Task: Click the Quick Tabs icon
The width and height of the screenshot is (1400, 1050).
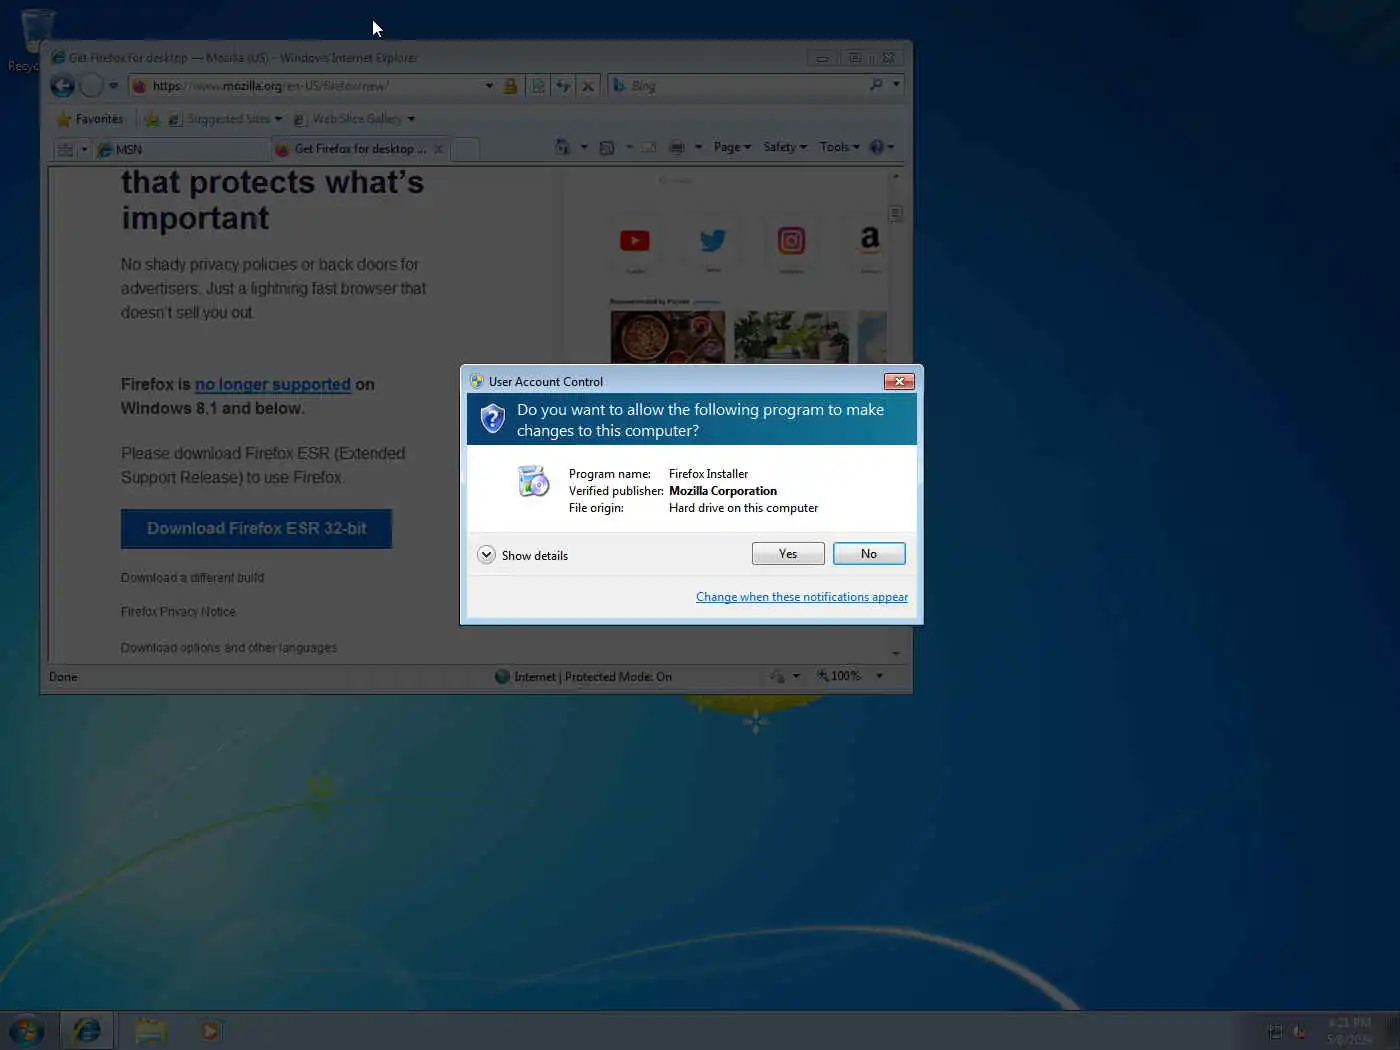Action: pyautogui.click(x=66, y=150)
